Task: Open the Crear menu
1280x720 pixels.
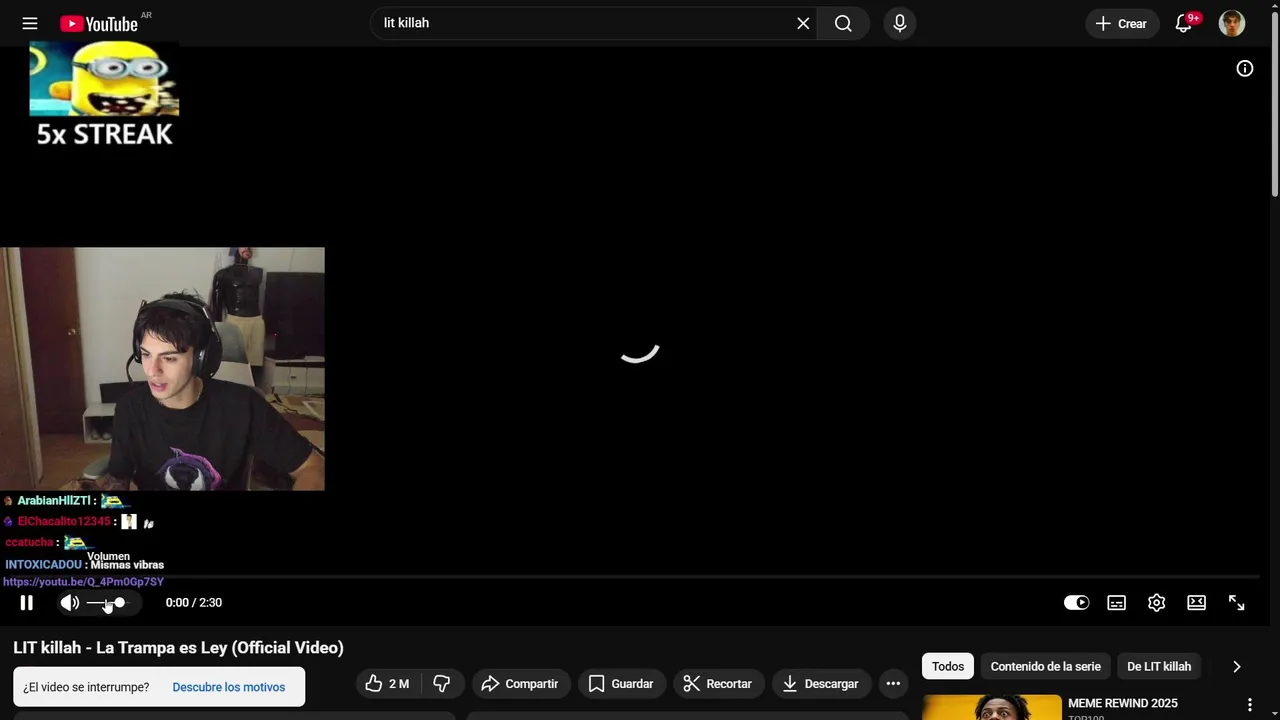Action: coord(1121,23)
